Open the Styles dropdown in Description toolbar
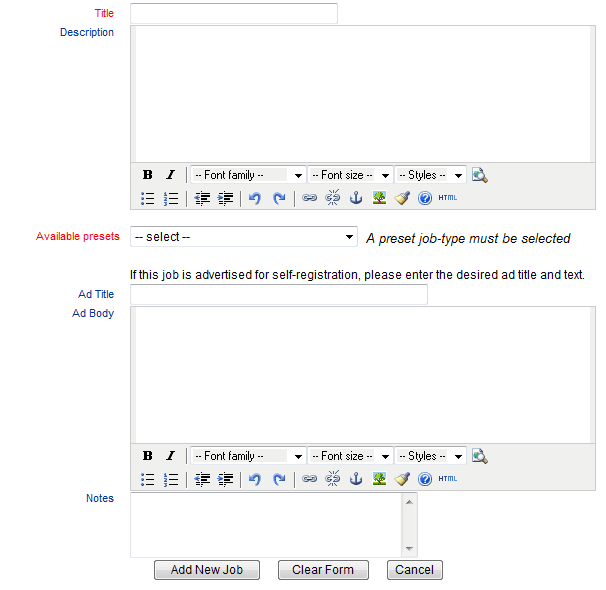 click(x=431, y=175)
